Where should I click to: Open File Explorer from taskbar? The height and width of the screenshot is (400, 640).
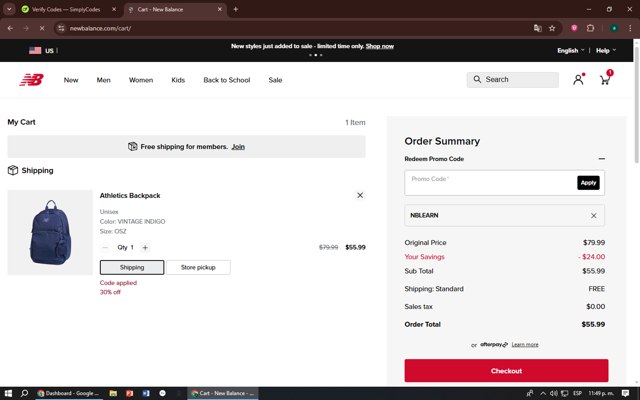(113, 393)
